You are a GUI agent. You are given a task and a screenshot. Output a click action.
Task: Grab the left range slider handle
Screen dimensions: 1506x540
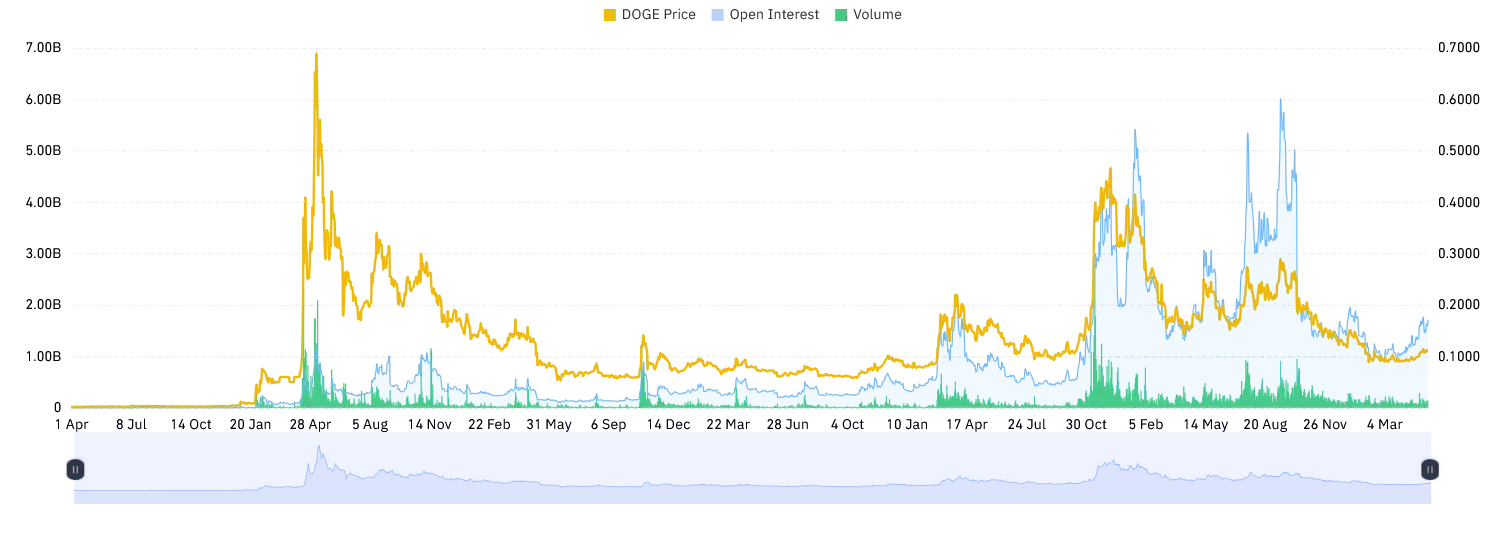75,468
